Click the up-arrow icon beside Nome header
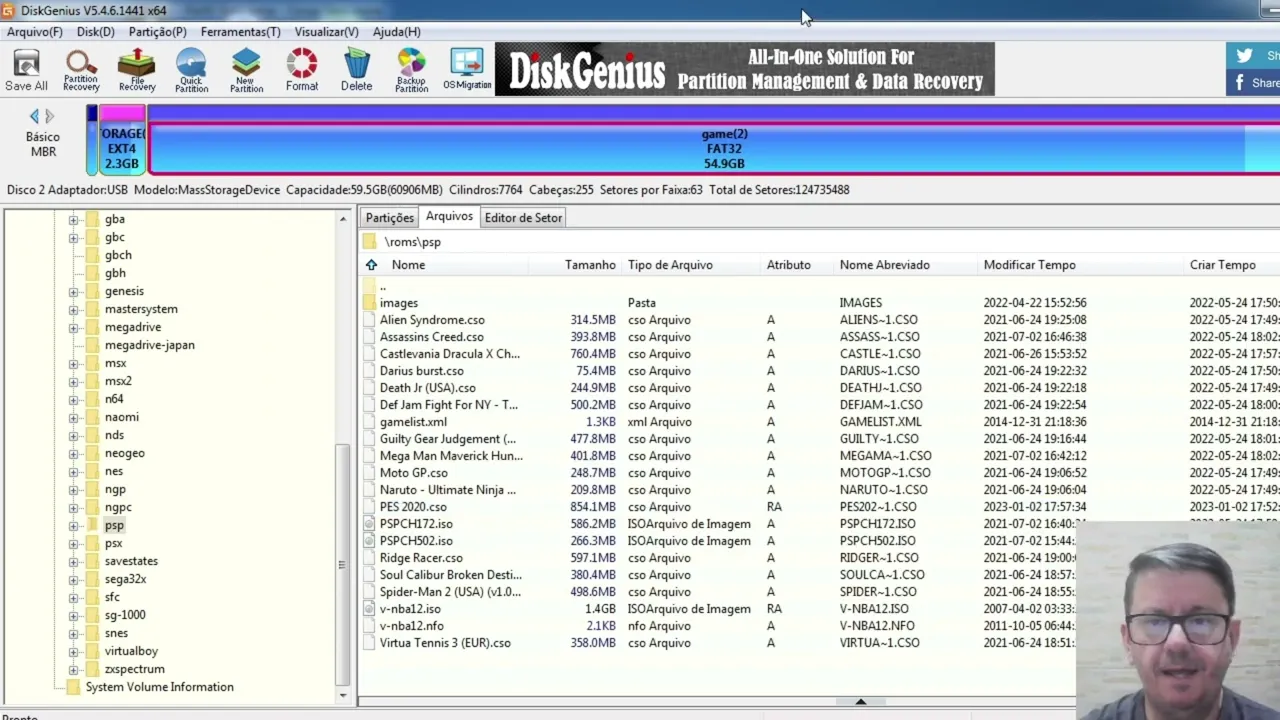The height and width of the screenshot is (720, 1280). click(371, 265)
